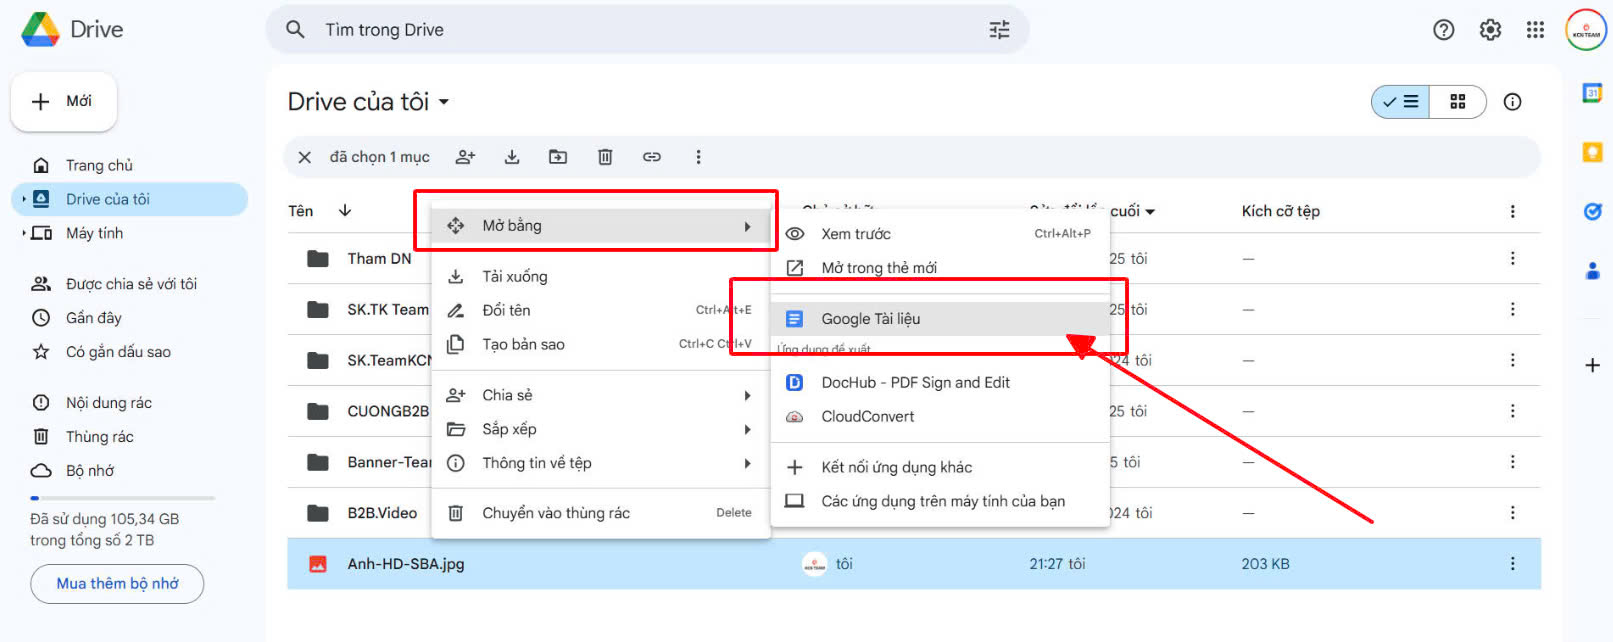The width and height of the screenshot is (1613, 642).
Task: Click the download icon in selection toolbar
Action: 512,157
